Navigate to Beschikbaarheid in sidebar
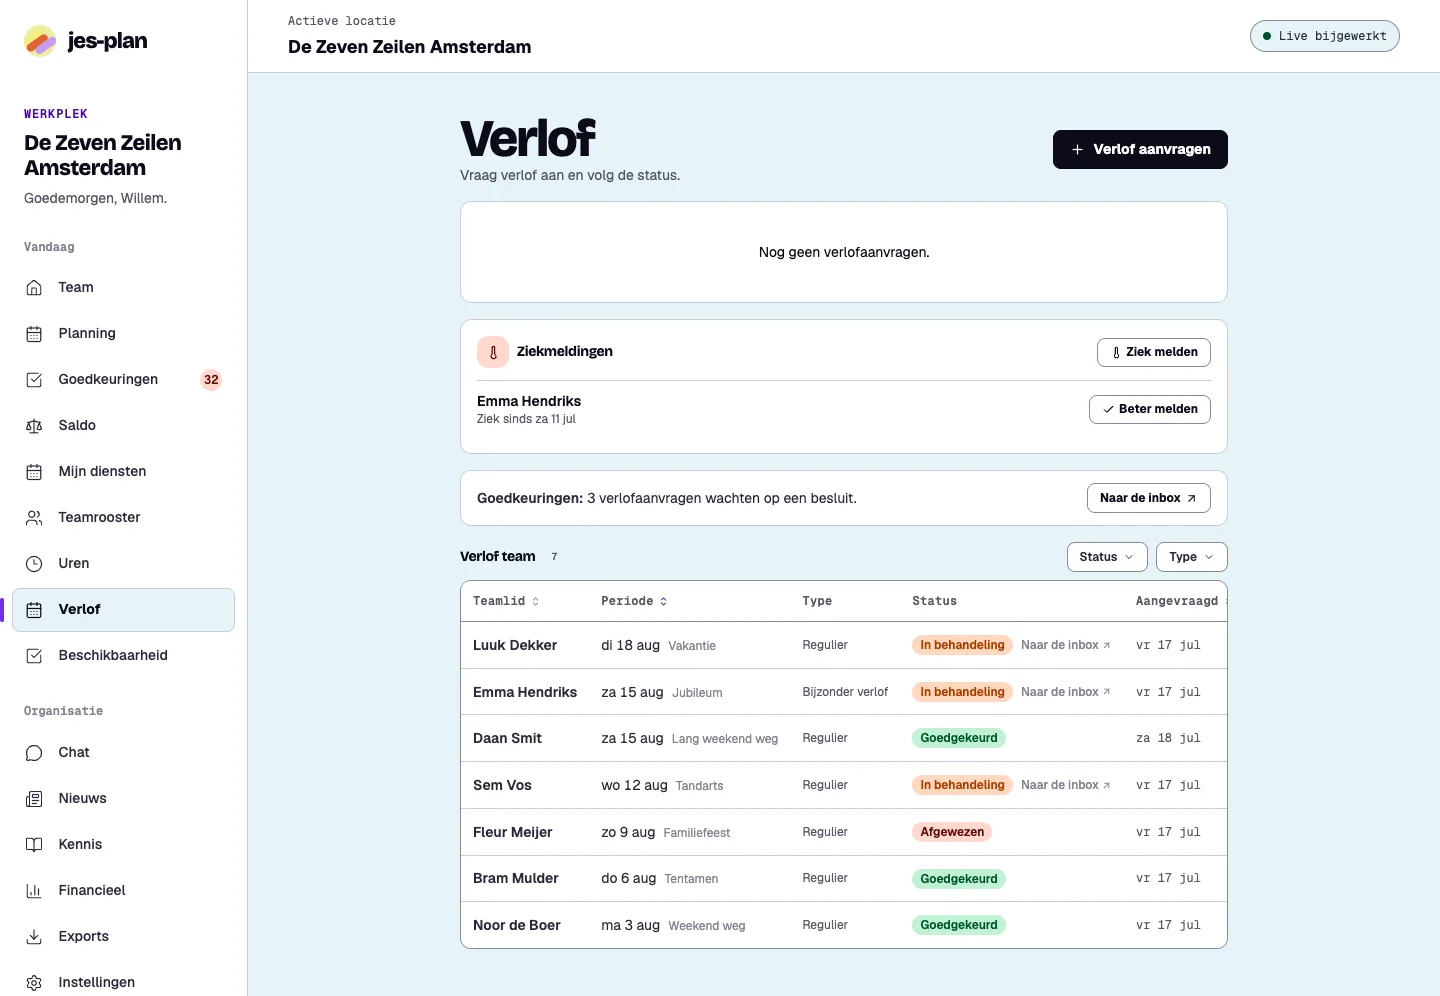The height and width of the screenshot is (996, 1440). pos(124,656)
